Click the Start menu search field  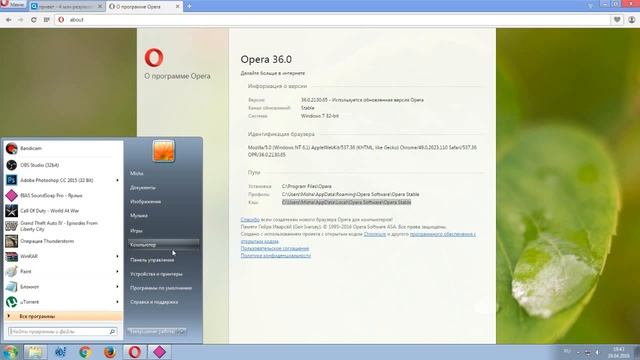point(58,332)
